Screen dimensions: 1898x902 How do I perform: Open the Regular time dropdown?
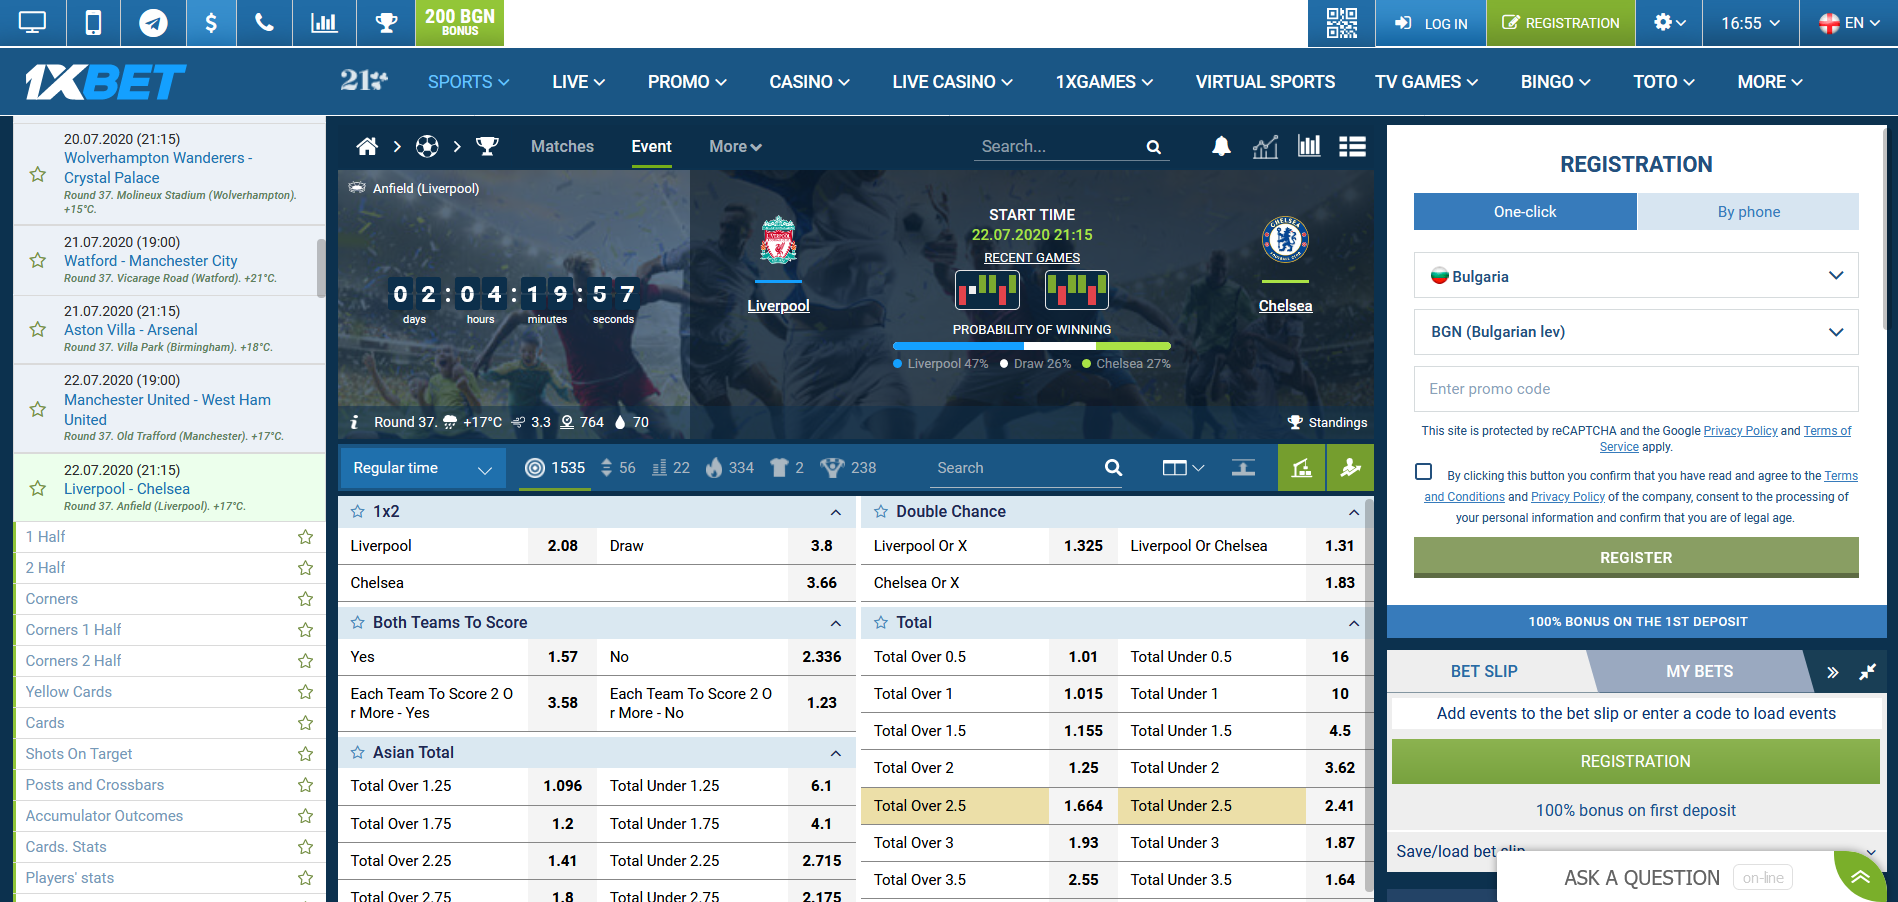click(422, 468)
